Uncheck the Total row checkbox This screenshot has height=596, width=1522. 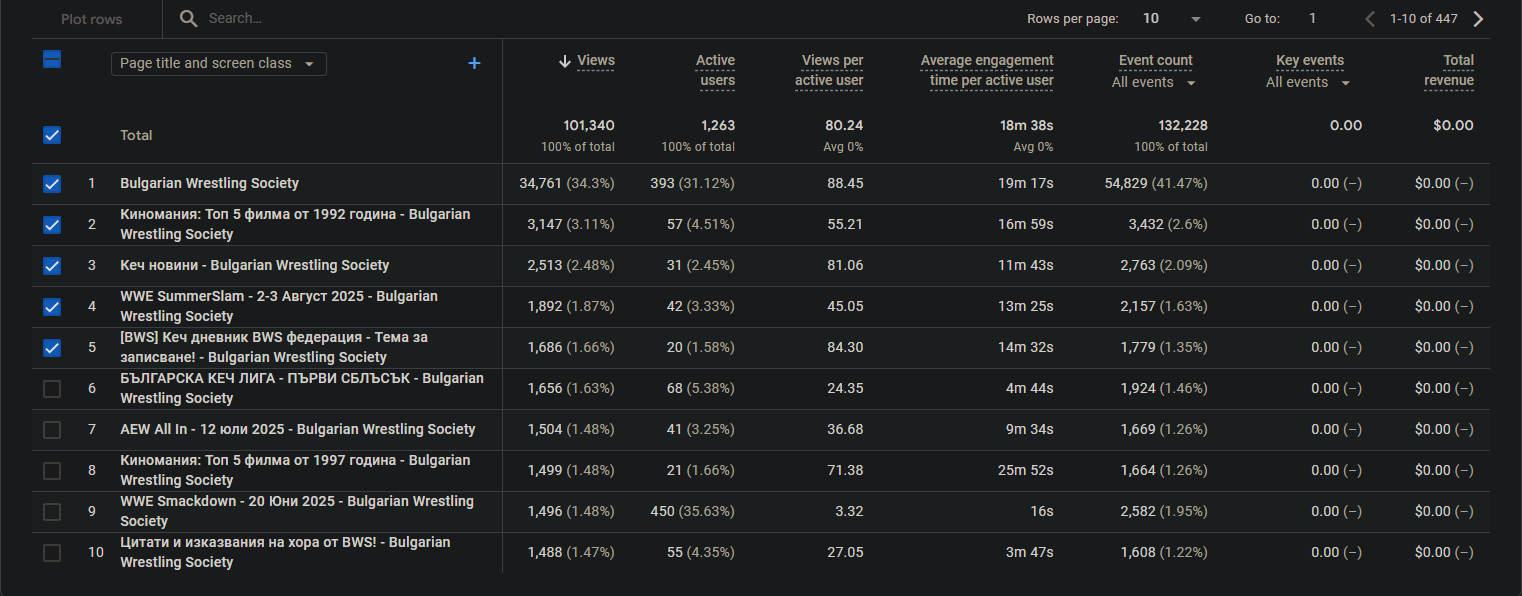point(52,135)
